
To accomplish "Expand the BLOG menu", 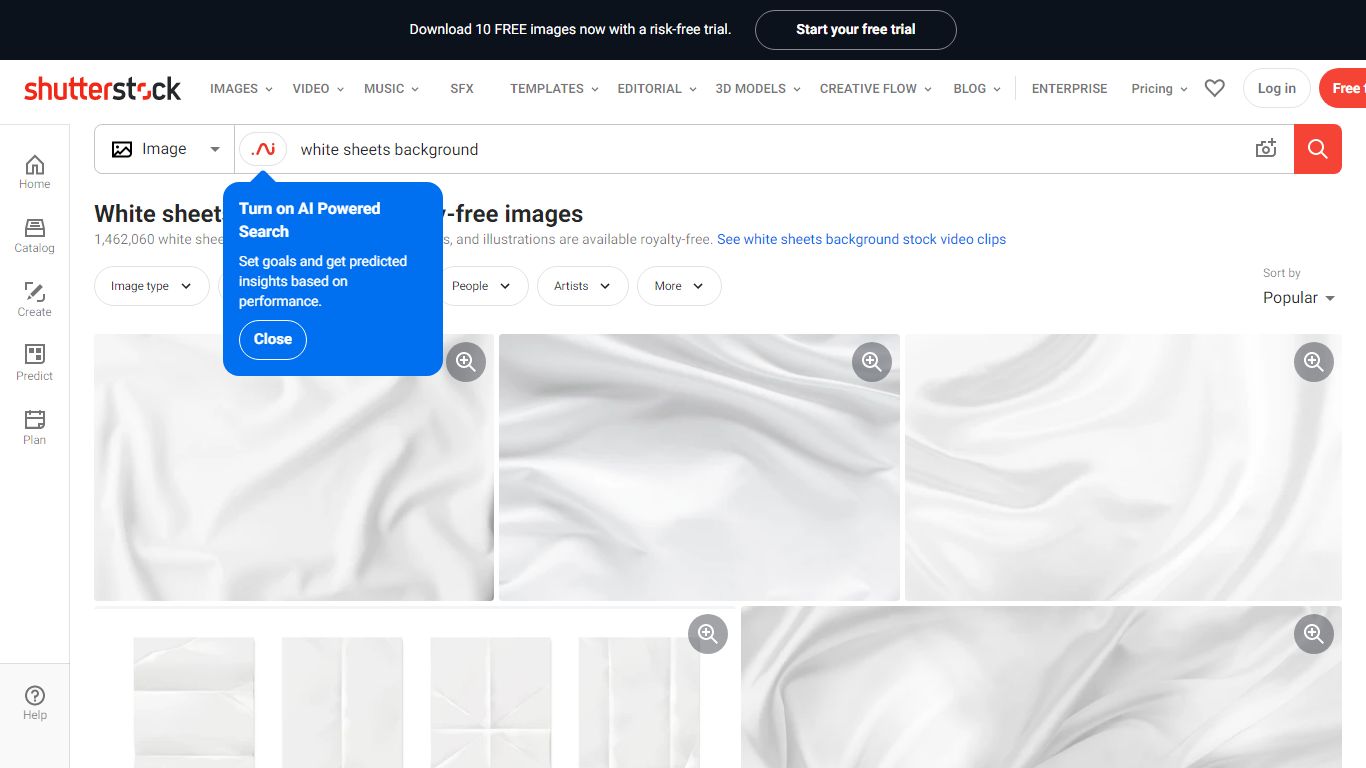I will coord(977,88).
